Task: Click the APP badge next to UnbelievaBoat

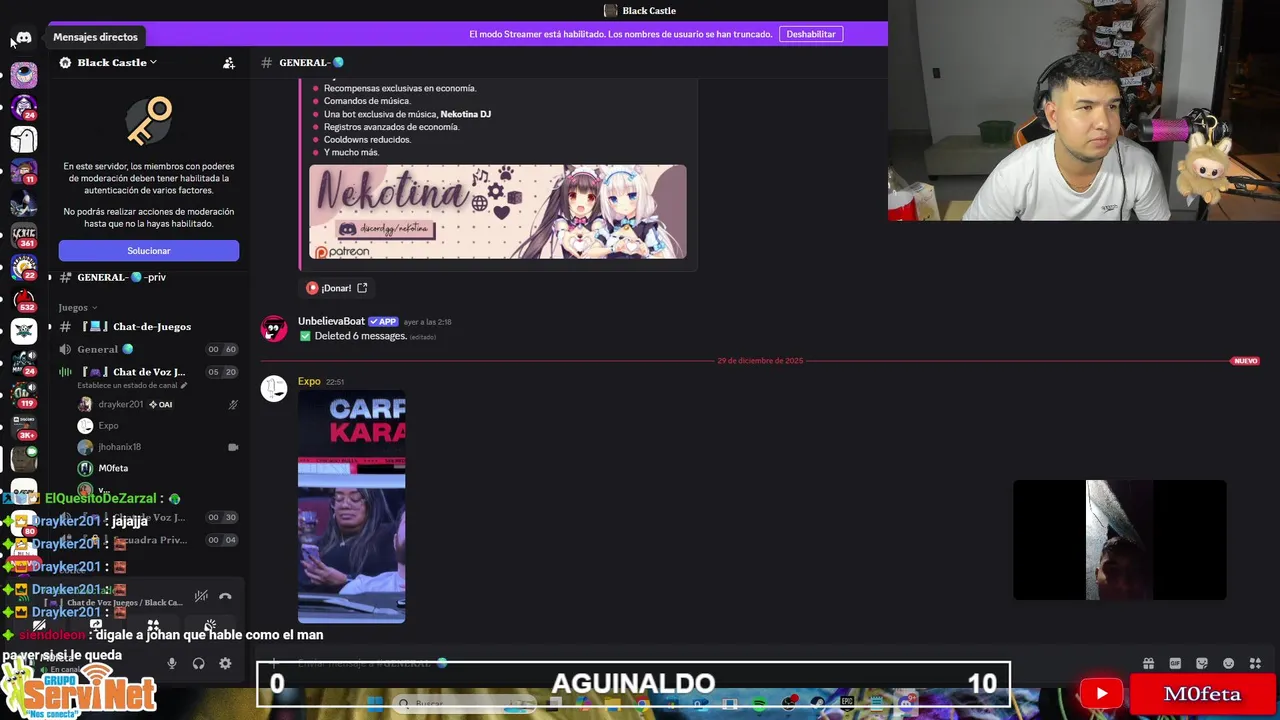Action: [x=383, y=322]
